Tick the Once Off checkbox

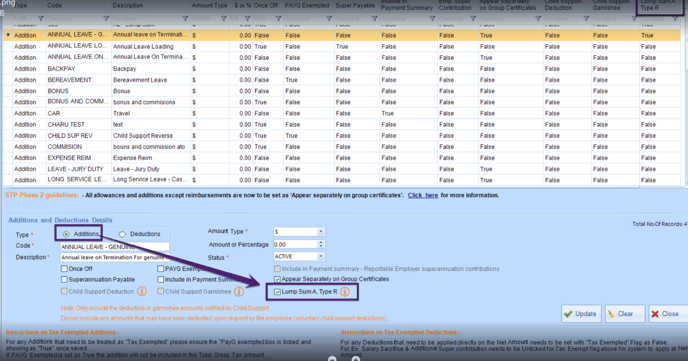pyautogui.click(x=64, y=268)
